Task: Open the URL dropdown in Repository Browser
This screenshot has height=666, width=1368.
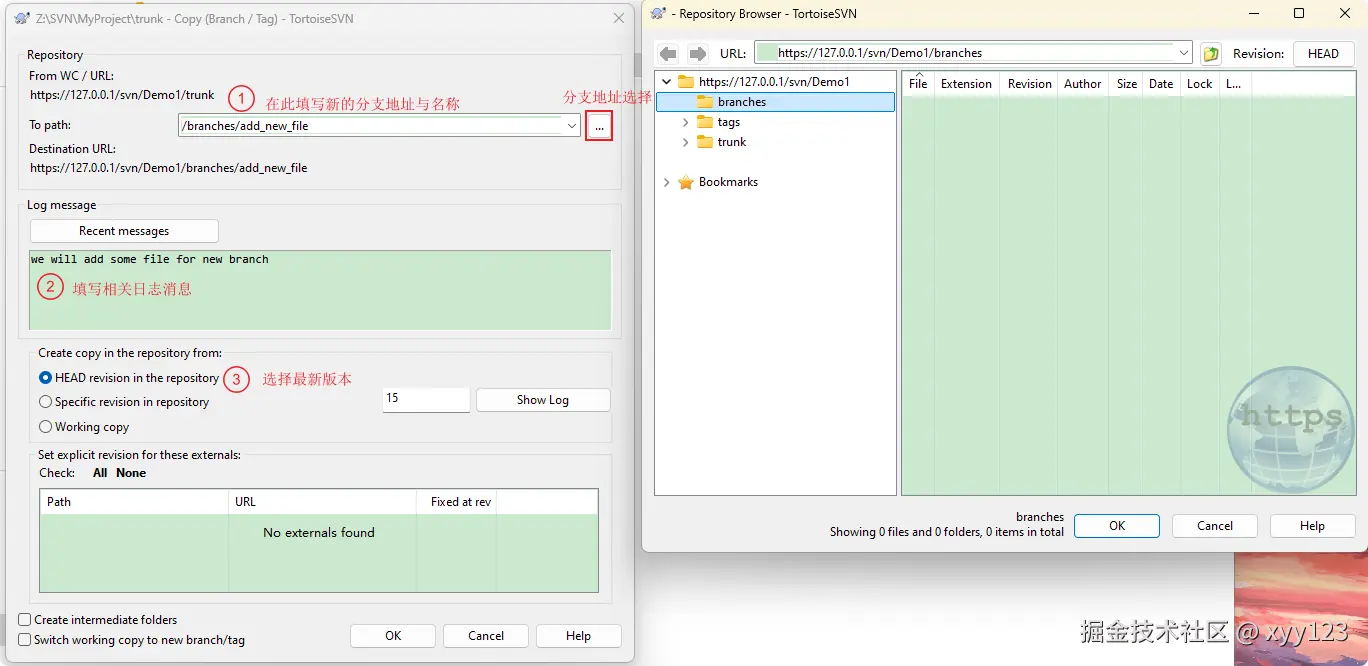Action: [1184, 54]
